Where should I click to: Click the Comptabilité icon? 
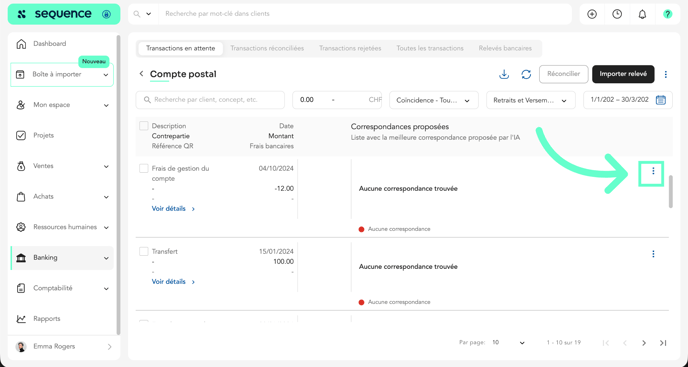point(21,288)
